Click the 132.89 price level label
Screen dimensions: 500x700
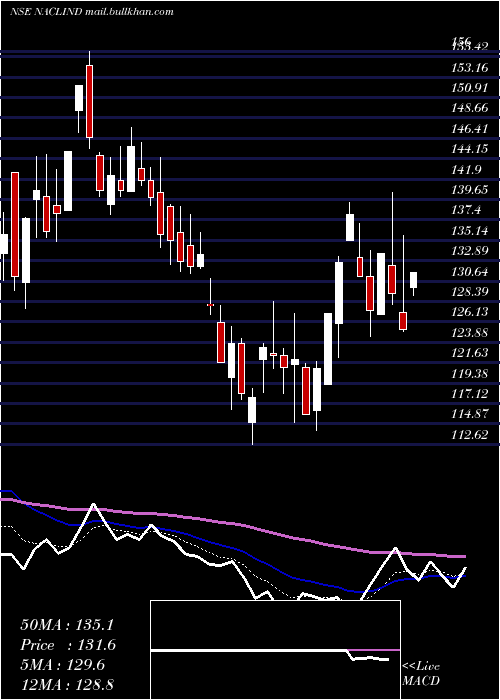point(469,251)
